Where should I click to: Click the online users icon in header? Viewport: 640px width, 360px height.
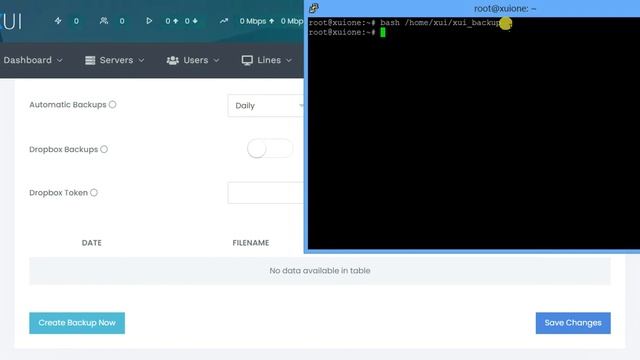[104, 20]
